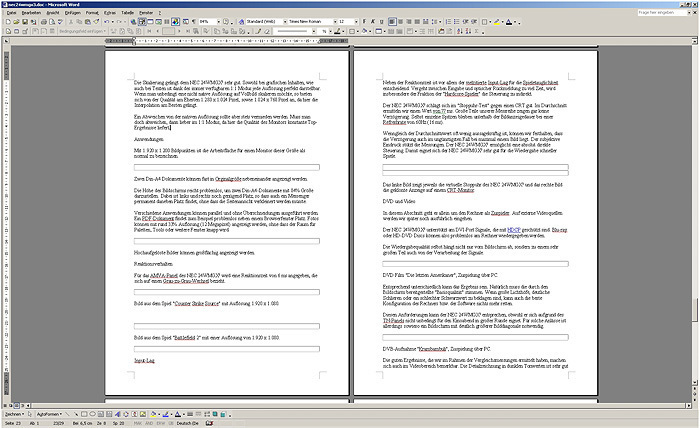Open the Extras menu
This screenshot has height=428, width=700.
click(x=110, y=13)
